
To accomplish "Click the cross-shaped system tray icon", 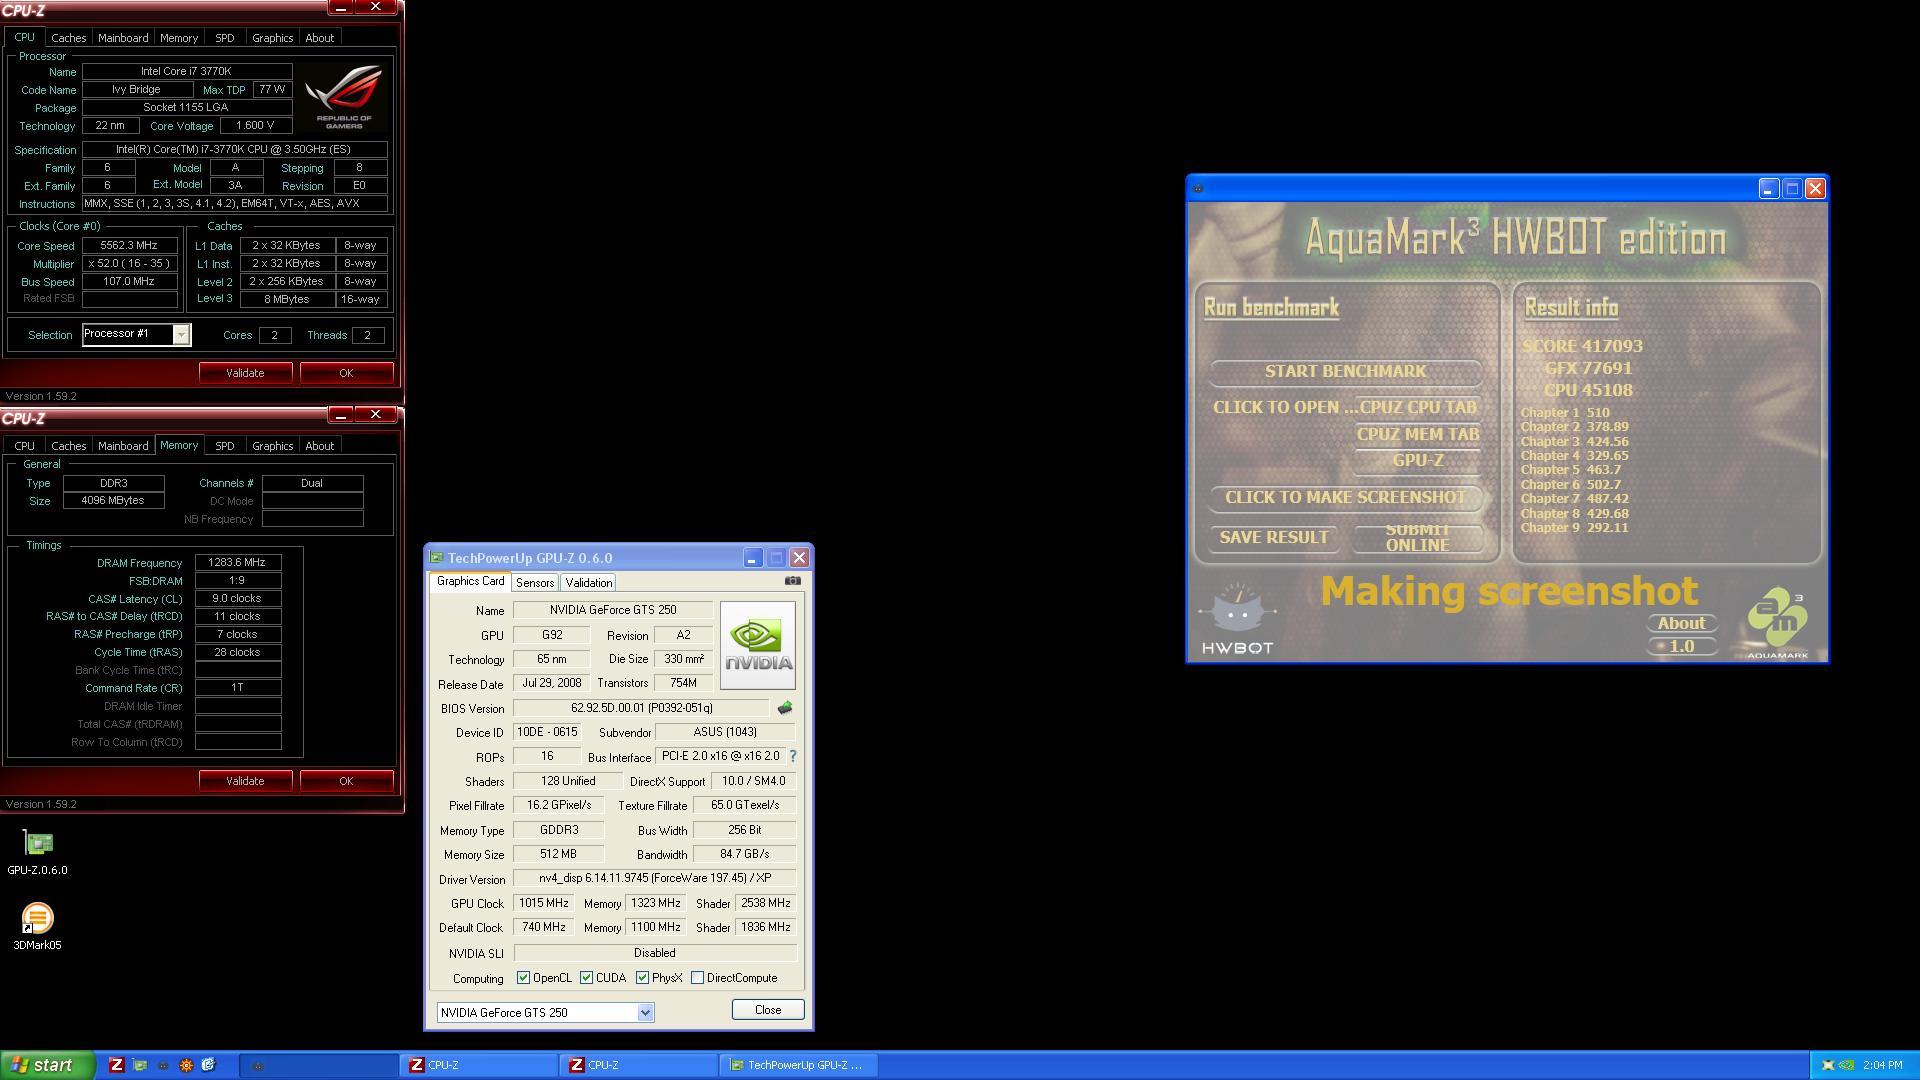I will 1828,1065.
